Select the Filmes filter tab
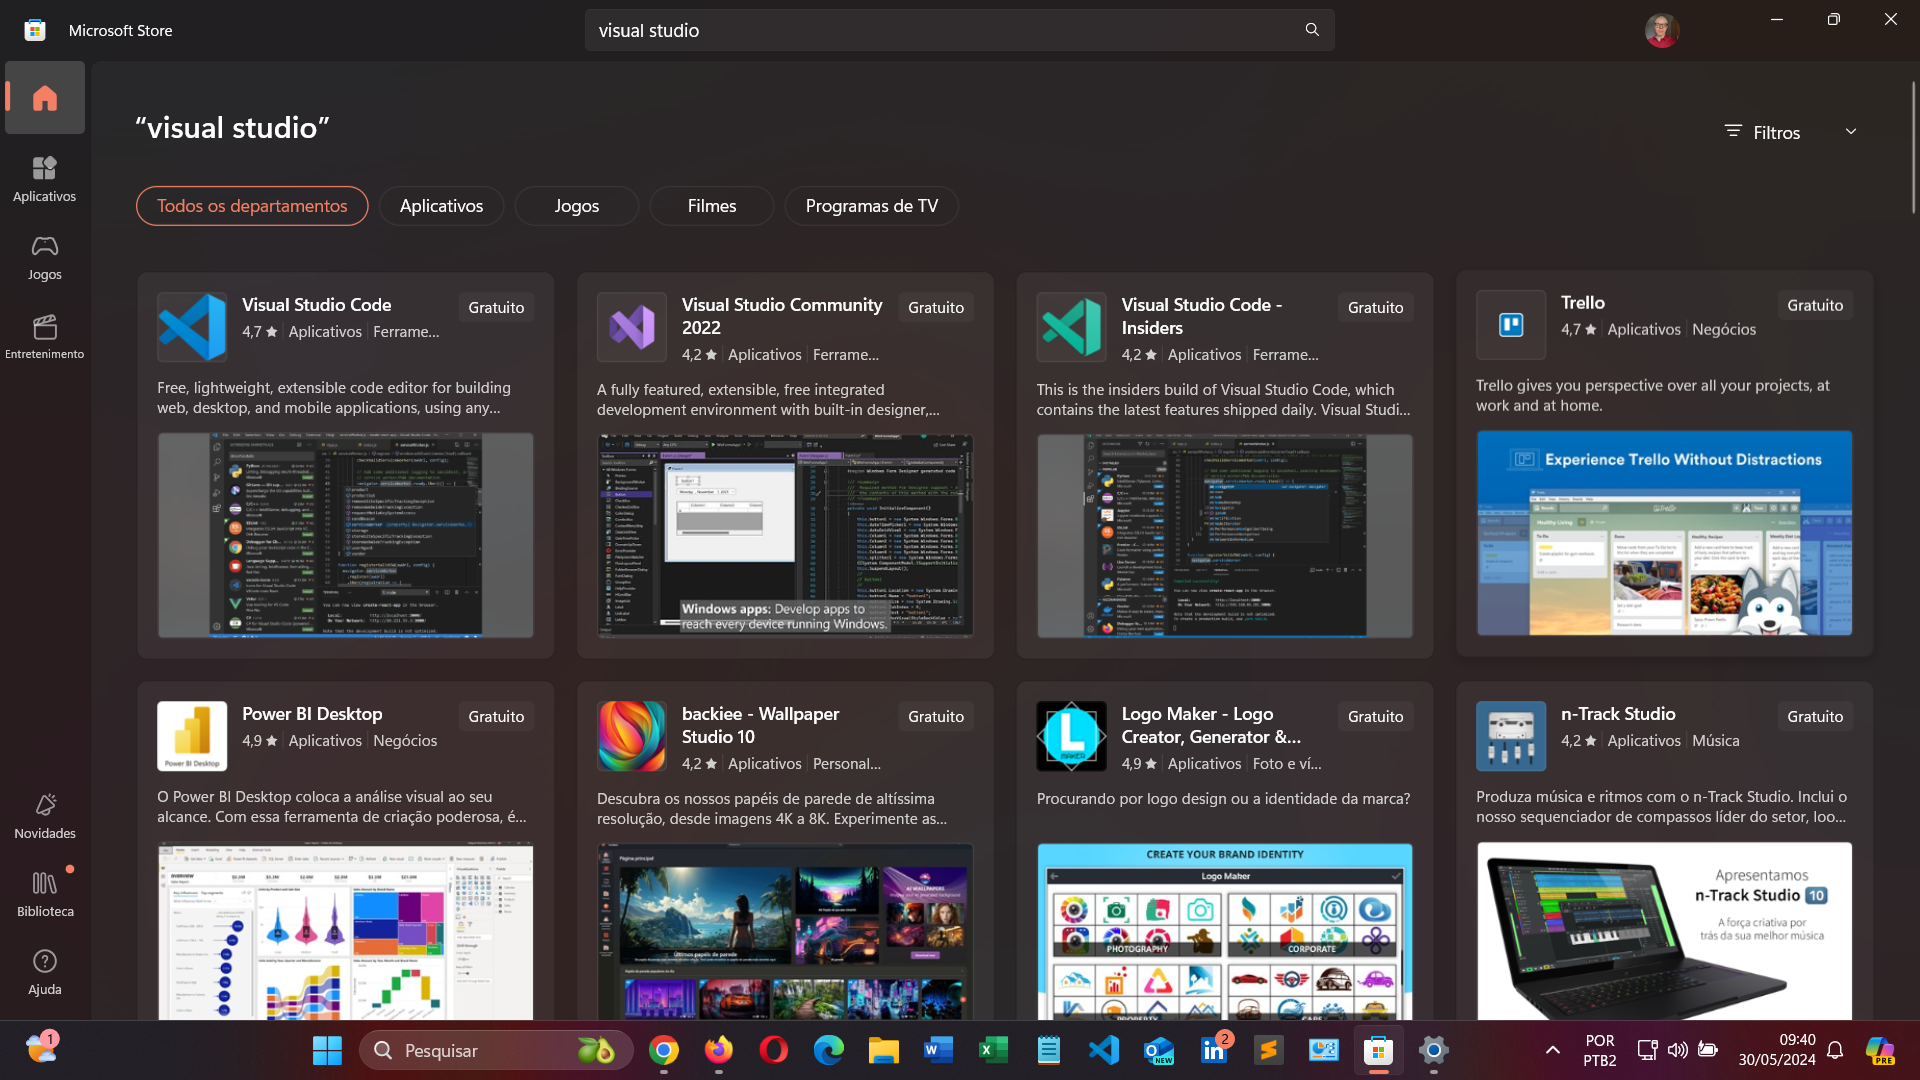Viewport: 1920px width, 1080px height. click(712, 206)
